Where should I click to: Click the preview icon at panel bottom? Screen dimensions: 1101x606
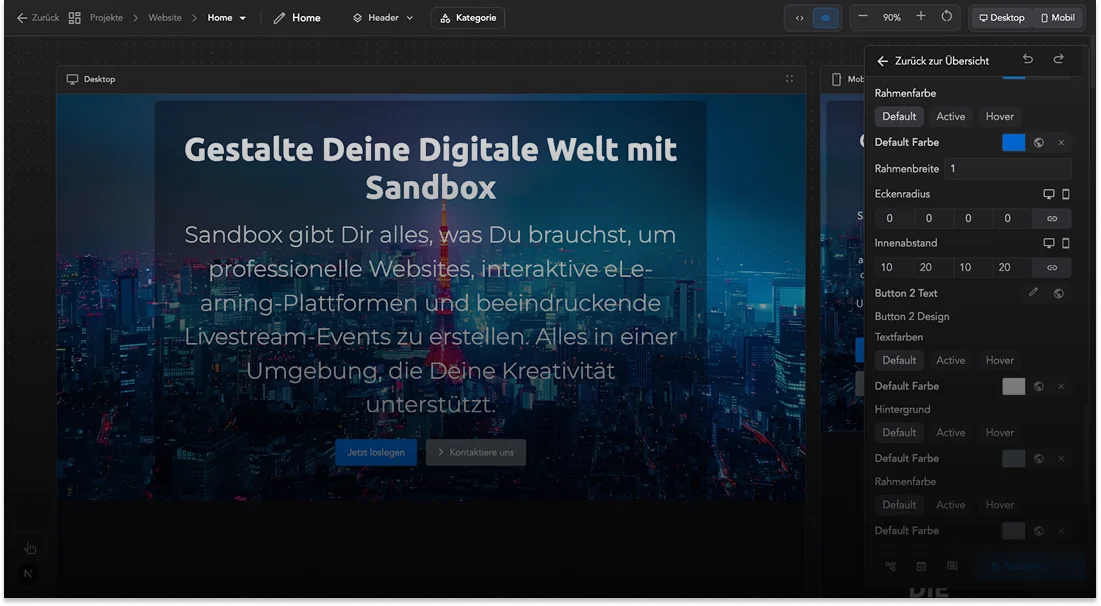point(921,566)
